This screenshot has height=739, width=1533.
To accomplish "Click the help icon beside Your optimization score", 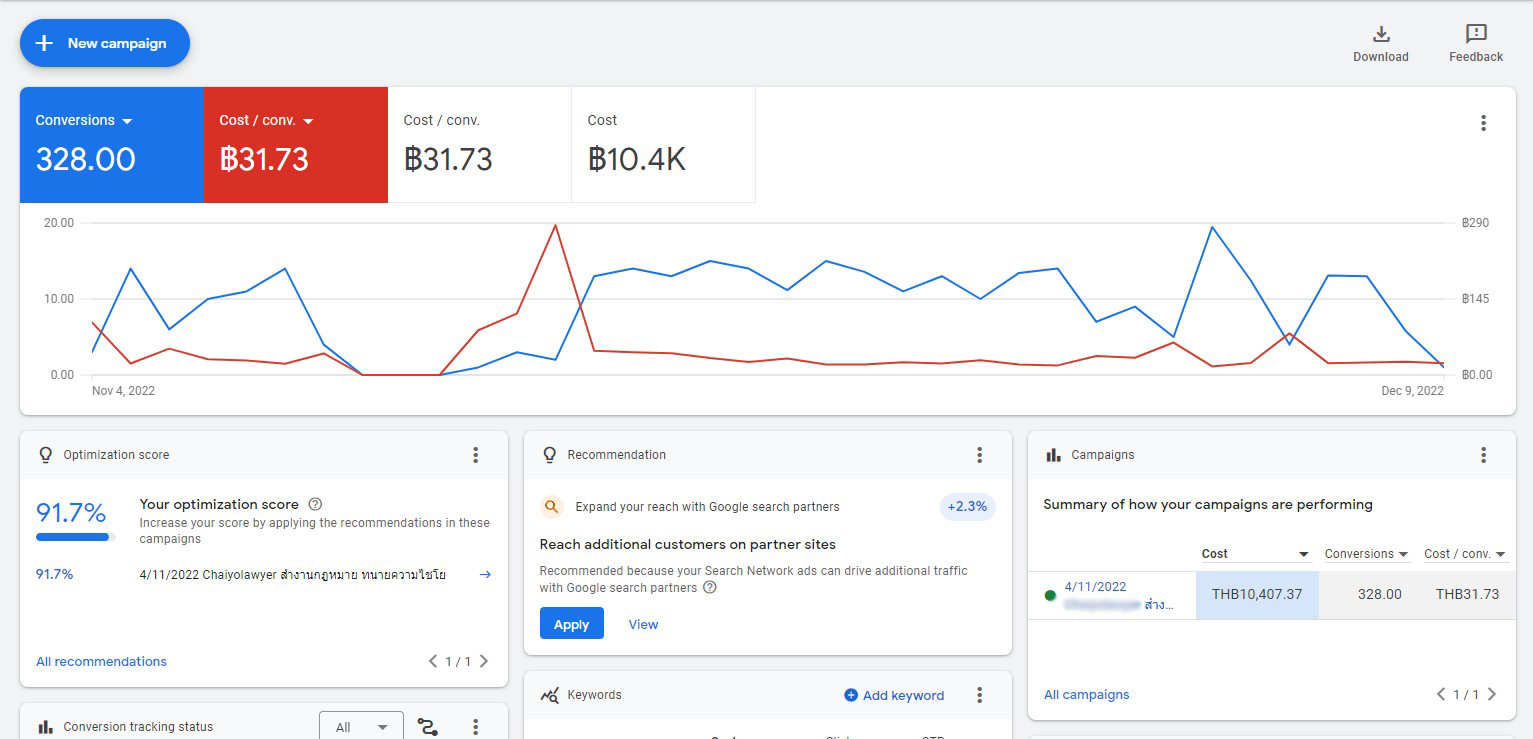I will (x=316, y=504).
